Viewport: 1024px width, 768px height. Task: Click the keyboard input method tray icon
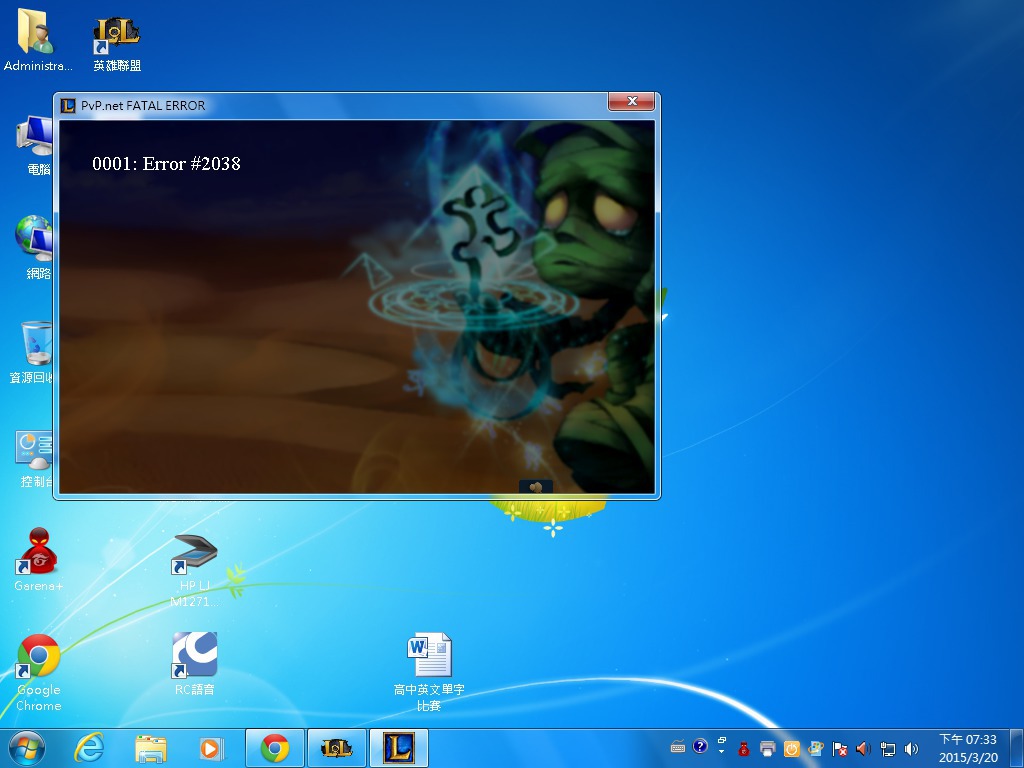(x=678, y=747)
